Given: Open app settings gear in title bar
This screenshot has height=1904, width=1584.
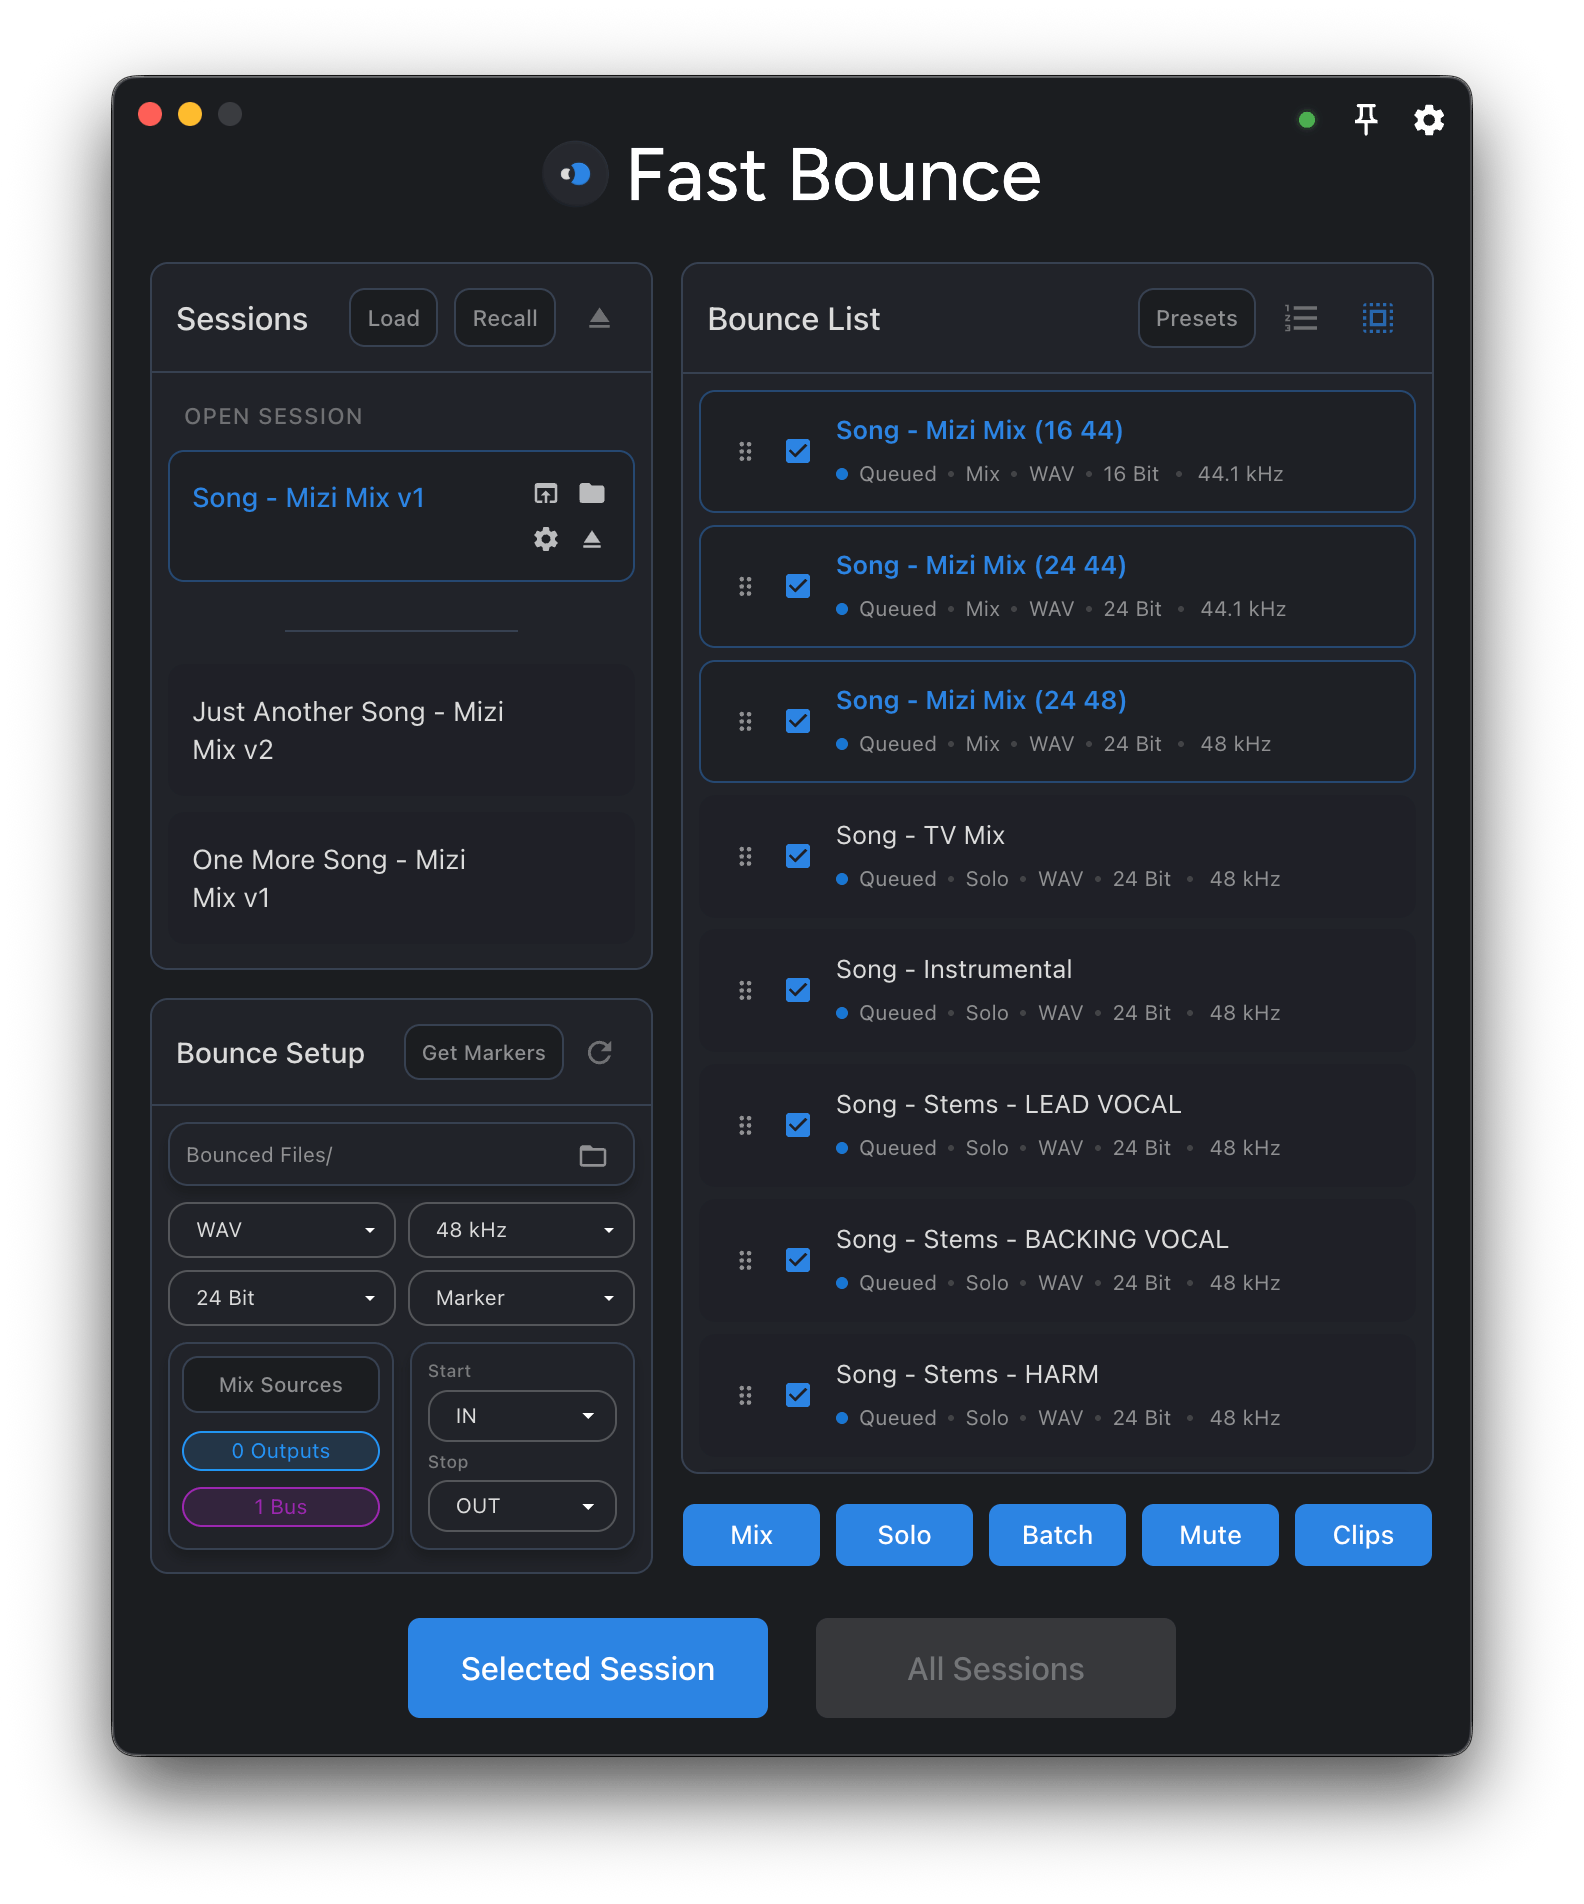Looking at the screenshot, I should click(x=1429, y=120).
